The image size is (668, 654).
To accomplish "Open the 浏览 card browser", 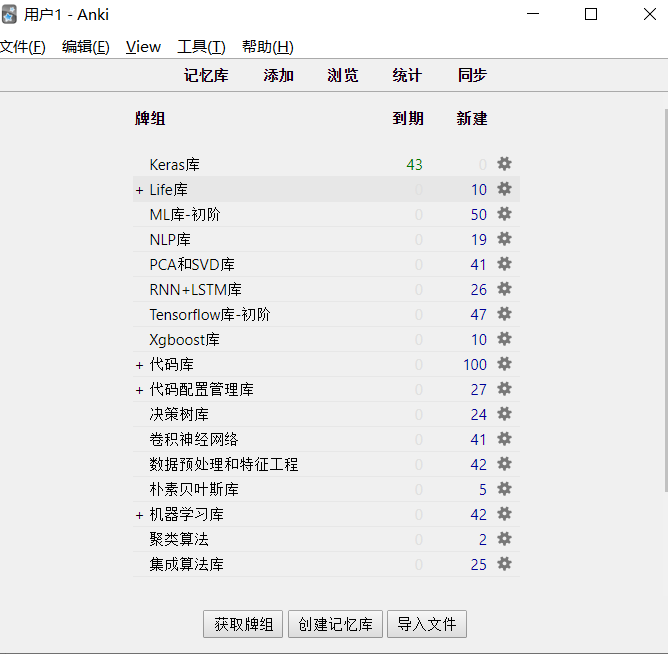I will [x=343, y=75].
